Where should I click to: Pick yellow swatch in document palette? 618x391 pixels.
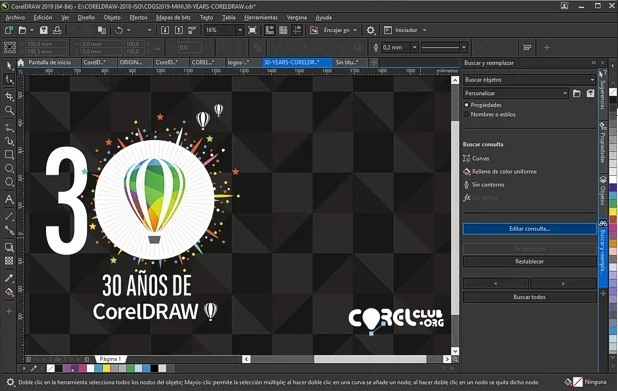click(x=106, y=368)
